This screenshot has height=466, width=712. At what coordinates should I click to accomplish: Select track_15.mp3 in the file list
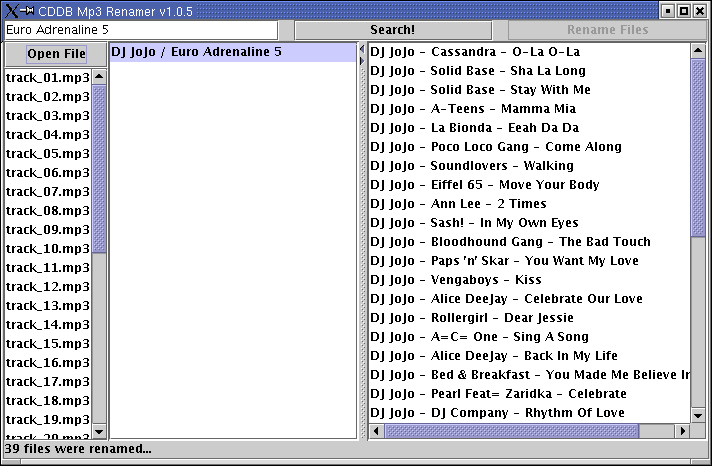pyautogui.click(x=48, y=344)
